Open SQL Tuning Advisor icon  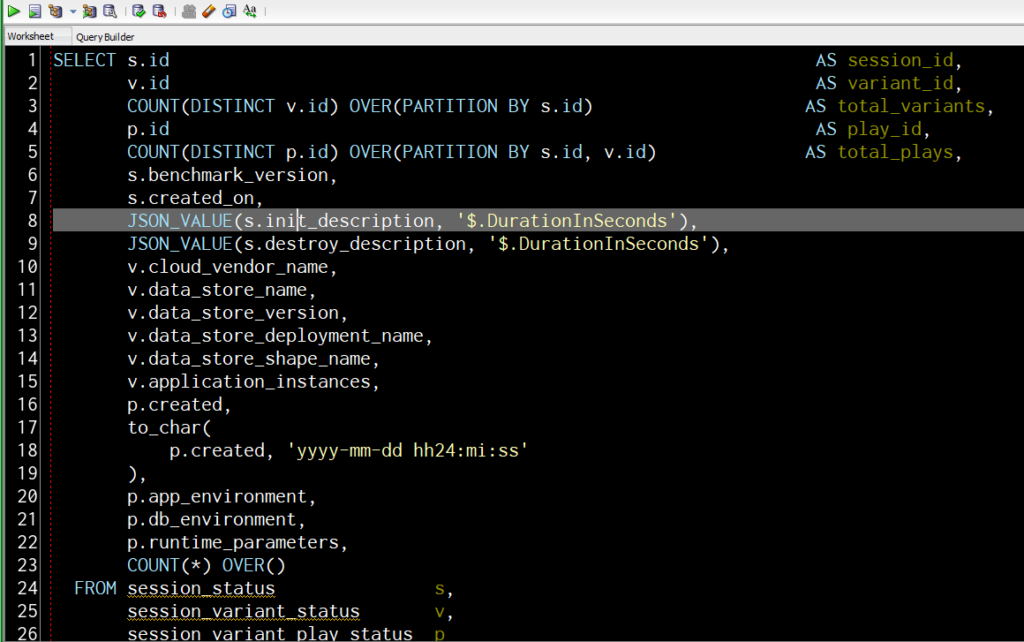109,11
